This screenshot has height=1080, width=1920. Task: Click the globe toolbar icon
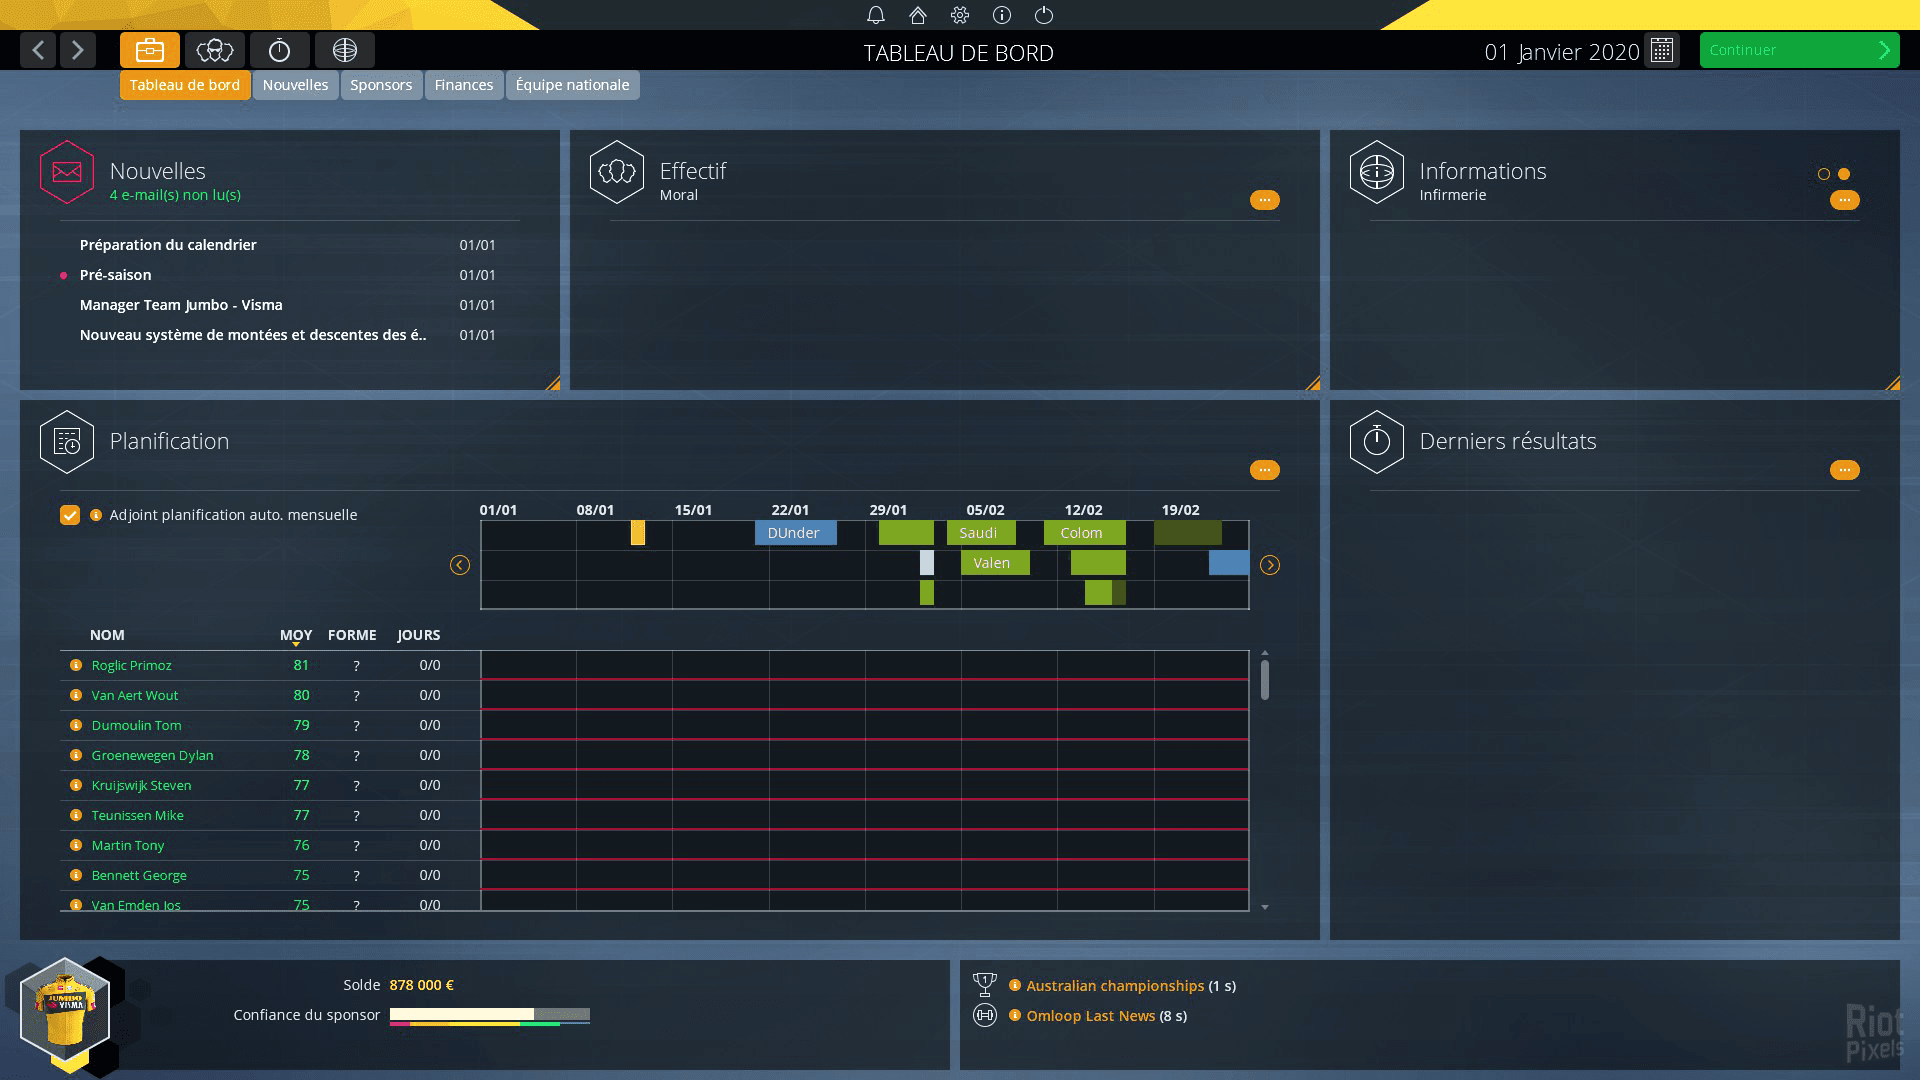[x=345, y=50]
